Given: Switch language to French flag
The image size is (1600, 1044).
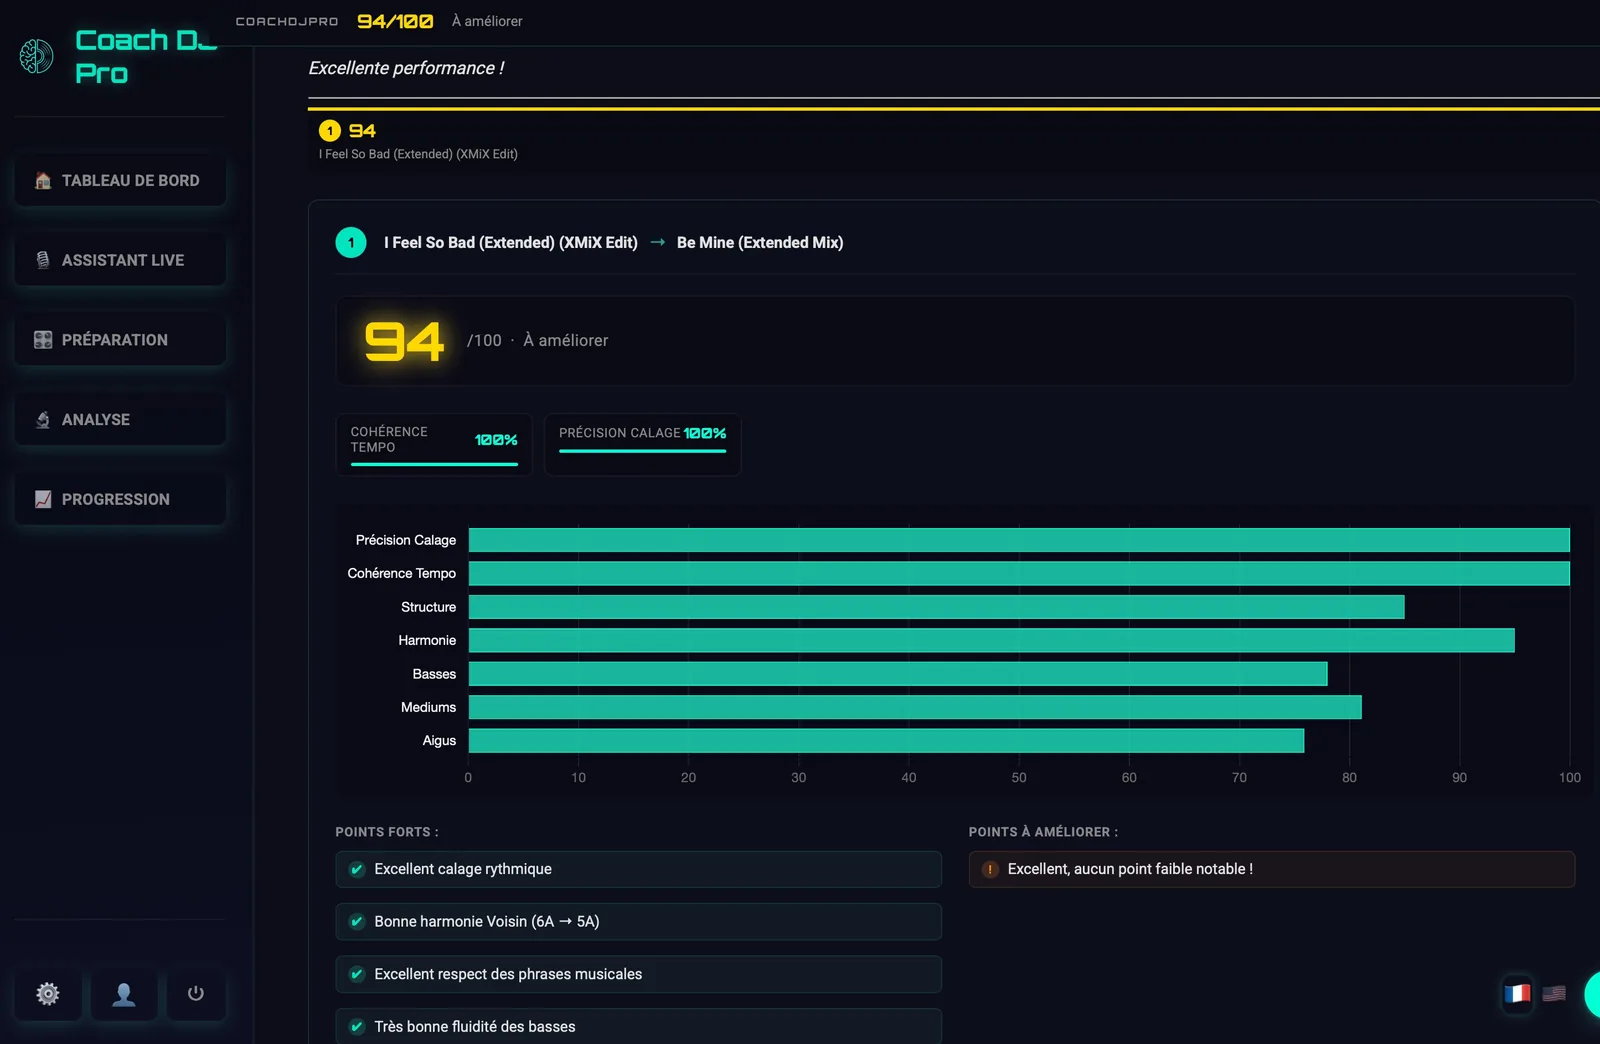Looking at the screenshot, I should click(1517, 993).
